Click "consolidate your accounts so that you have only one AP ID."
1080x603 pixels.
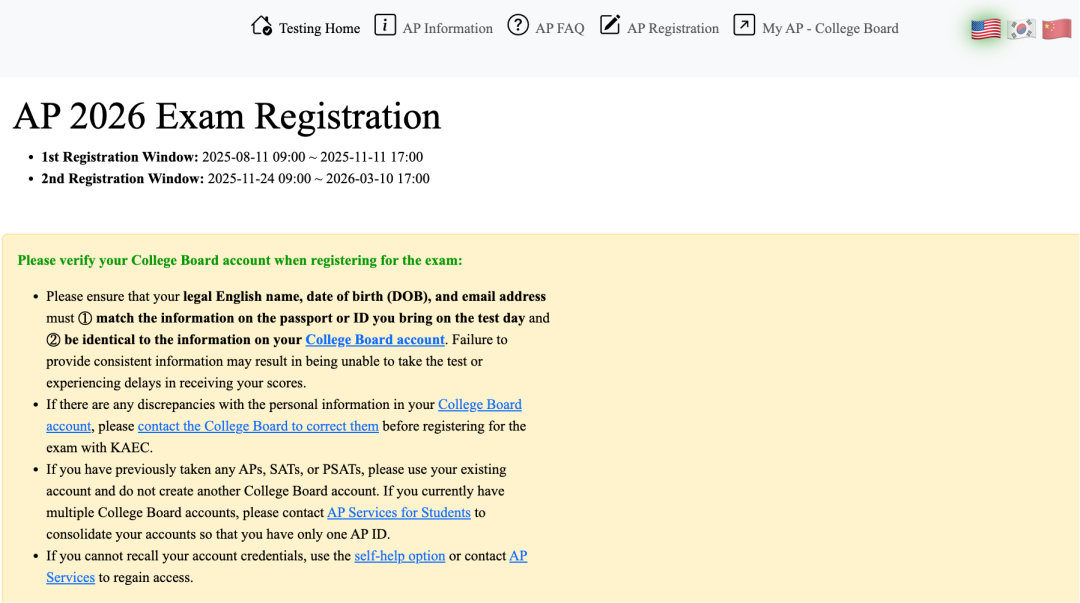coord(219,534)
